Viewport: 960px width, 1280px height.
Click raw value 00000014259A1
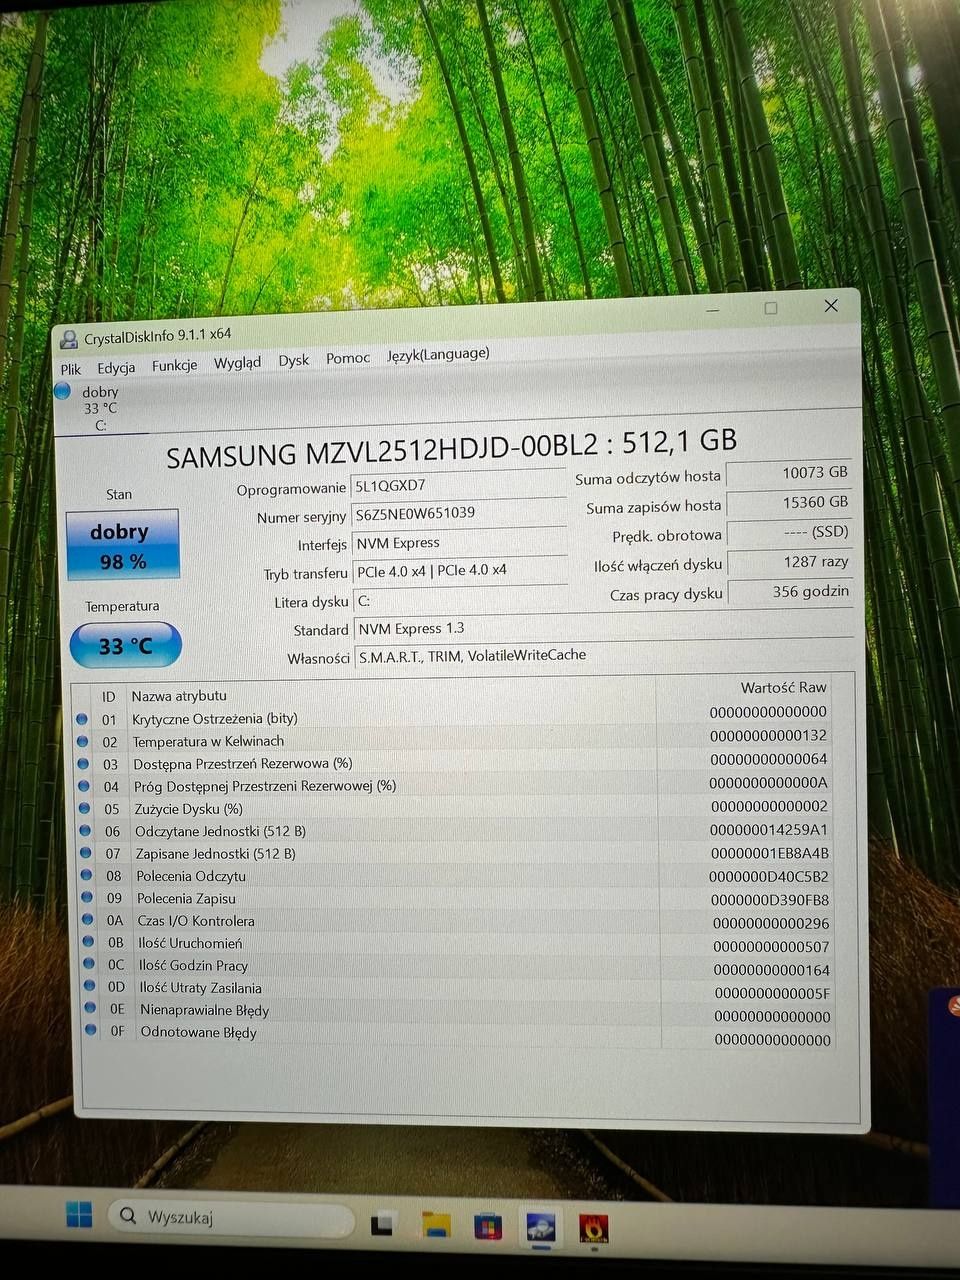(x=769, y=830)
